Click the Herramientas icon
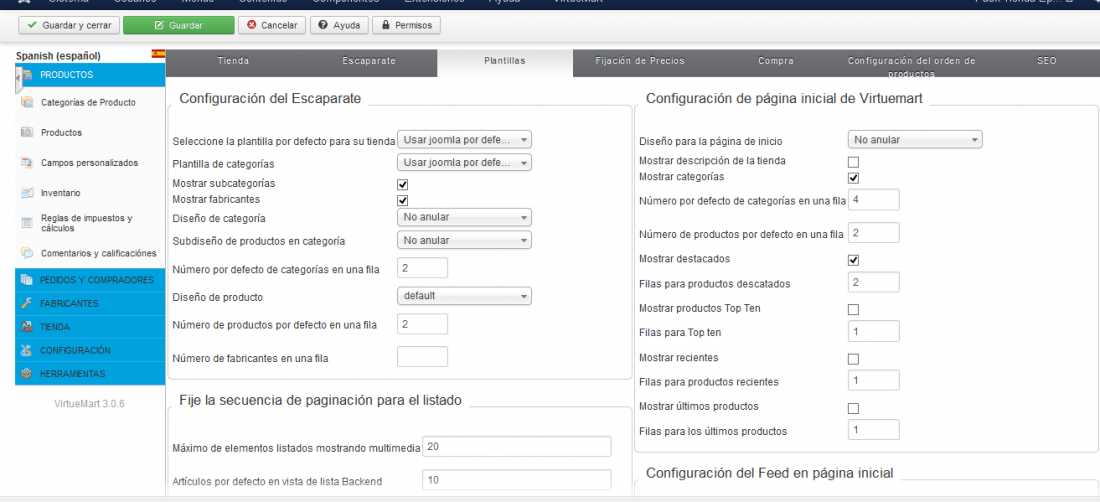The image size is (1100, 502). [27, 374]
